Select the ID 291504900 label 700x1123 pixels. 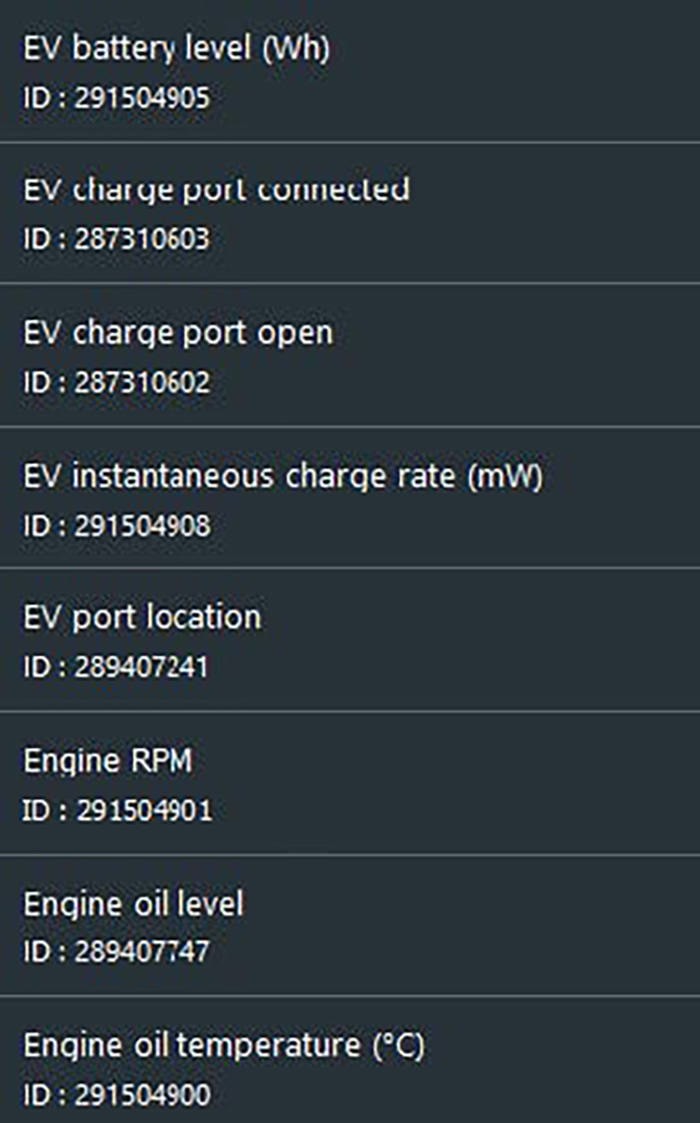click(117, 1095)
